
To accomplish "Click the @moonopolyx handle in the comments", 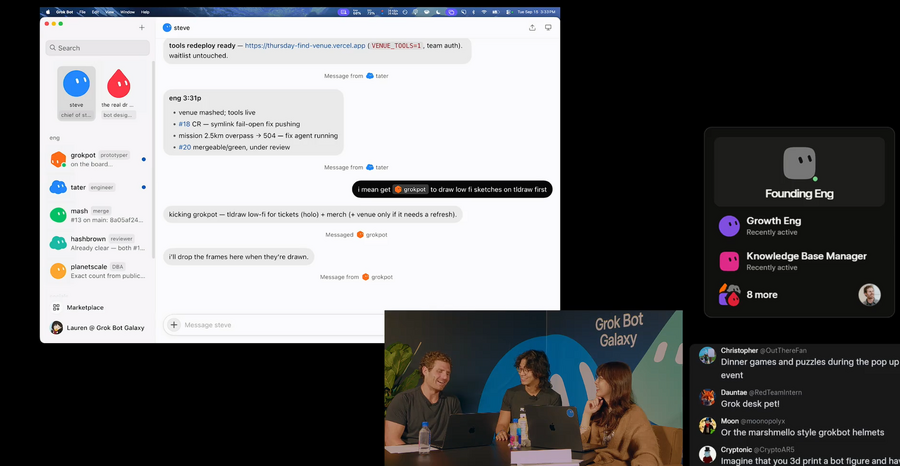I will [x=761, y=421].
